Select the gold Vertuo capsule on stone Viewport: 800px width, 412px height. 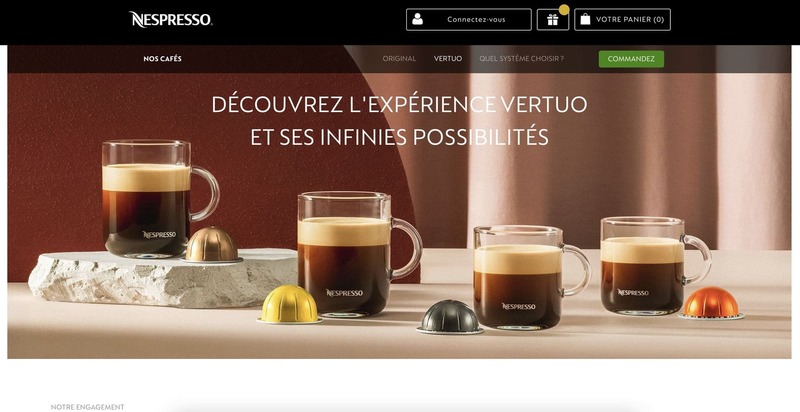point(211,244)
